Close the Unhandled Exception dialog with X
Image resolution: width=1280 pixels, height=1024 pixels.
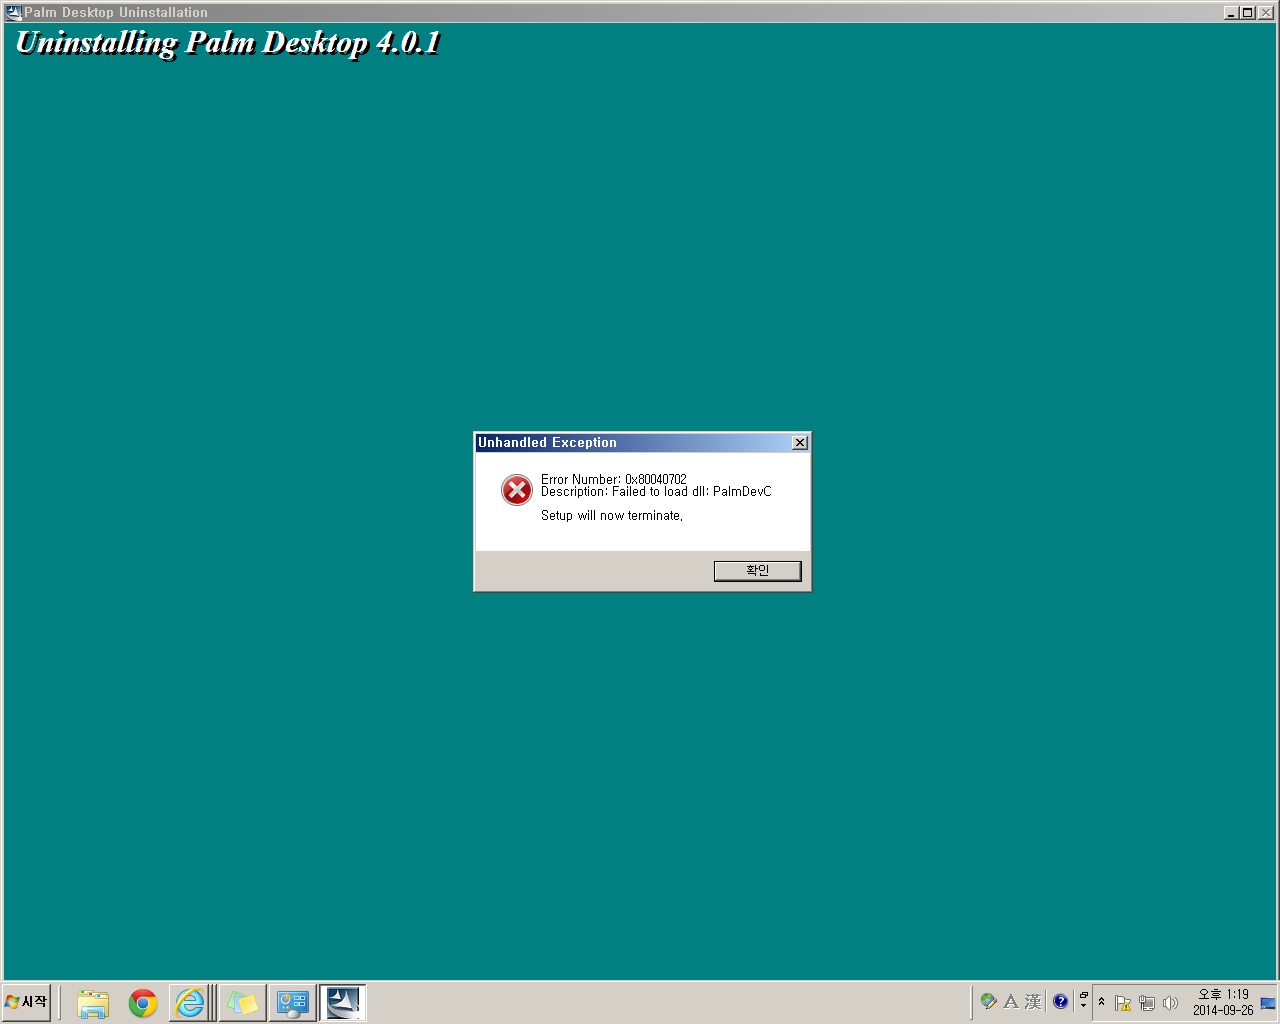point(800,443)
